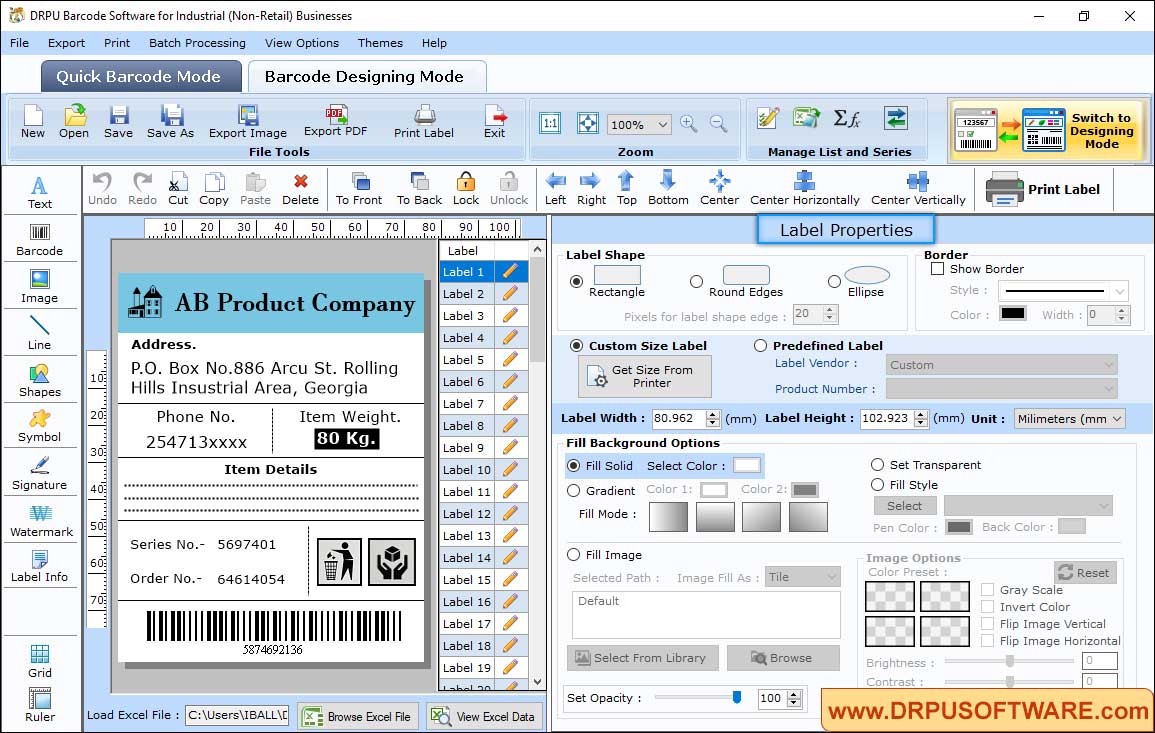Viewport: 1155px width, 733px height.
Task: Click the Set Opacity slider handle
Action: (x=737, y=697)
